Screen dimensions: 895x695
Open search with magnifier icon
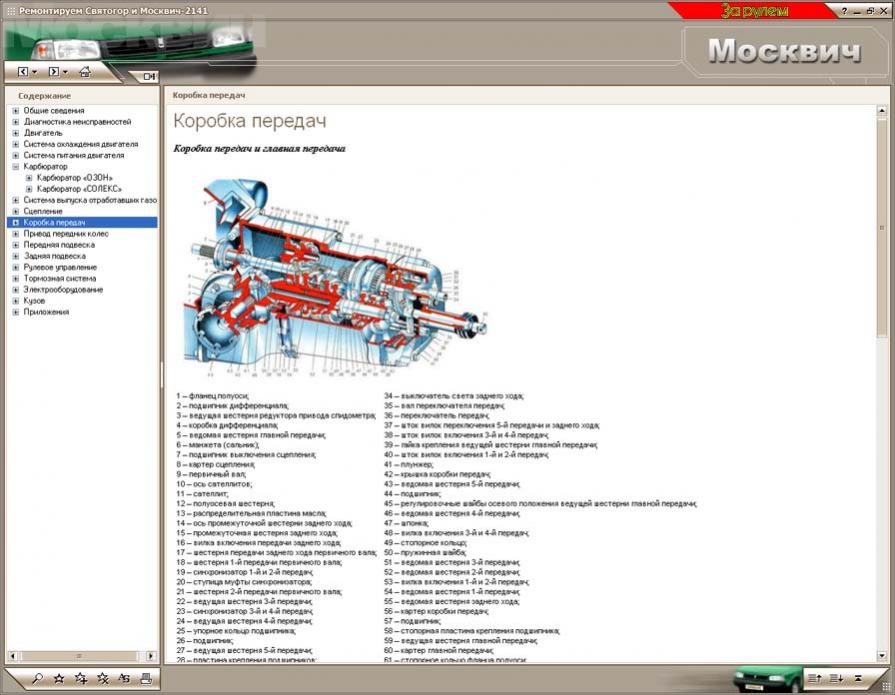(38, 679)
